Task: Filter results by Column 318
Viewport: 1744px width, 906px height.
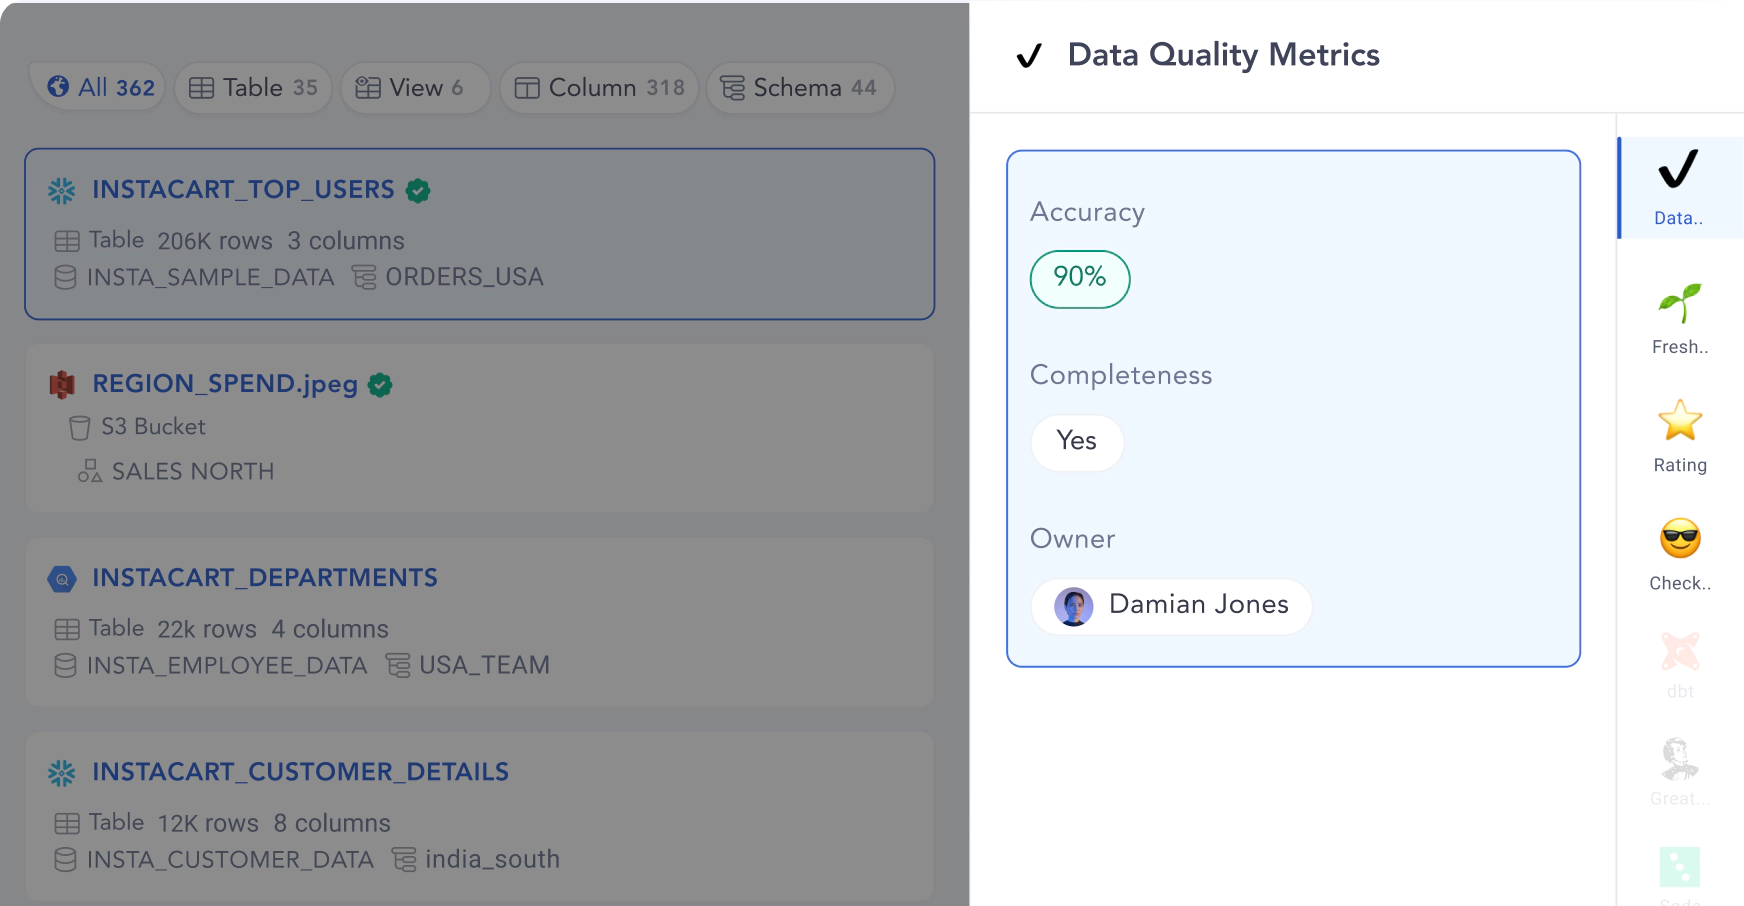Action: click(599, 88)
